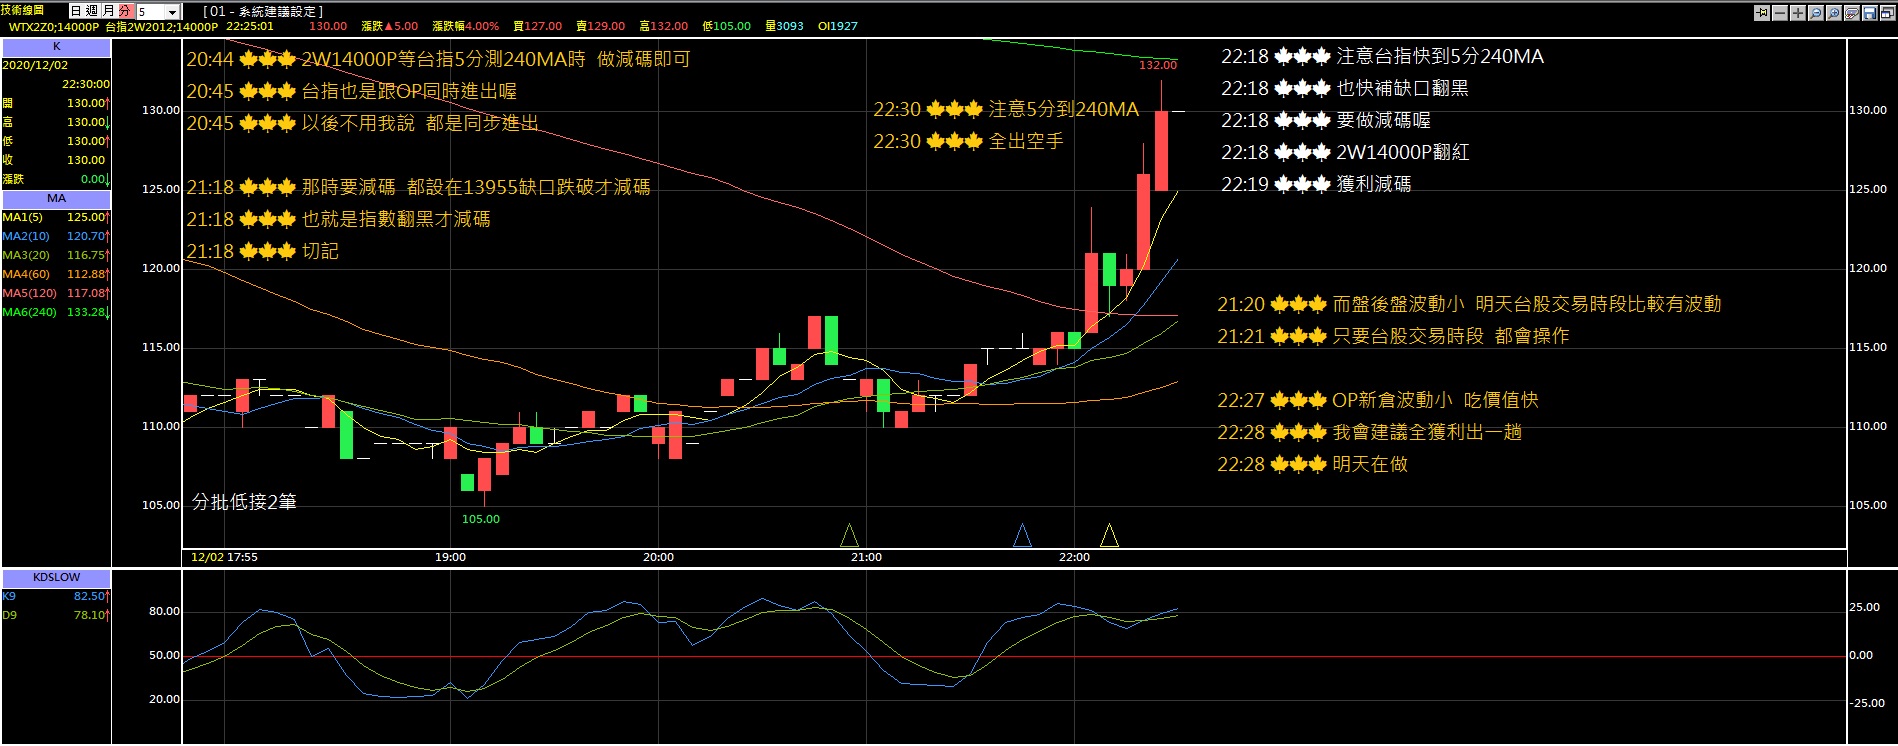This screenshot has height=746, width=1898.
Task: Click the 買127.00 bid price
Action: 538,27
